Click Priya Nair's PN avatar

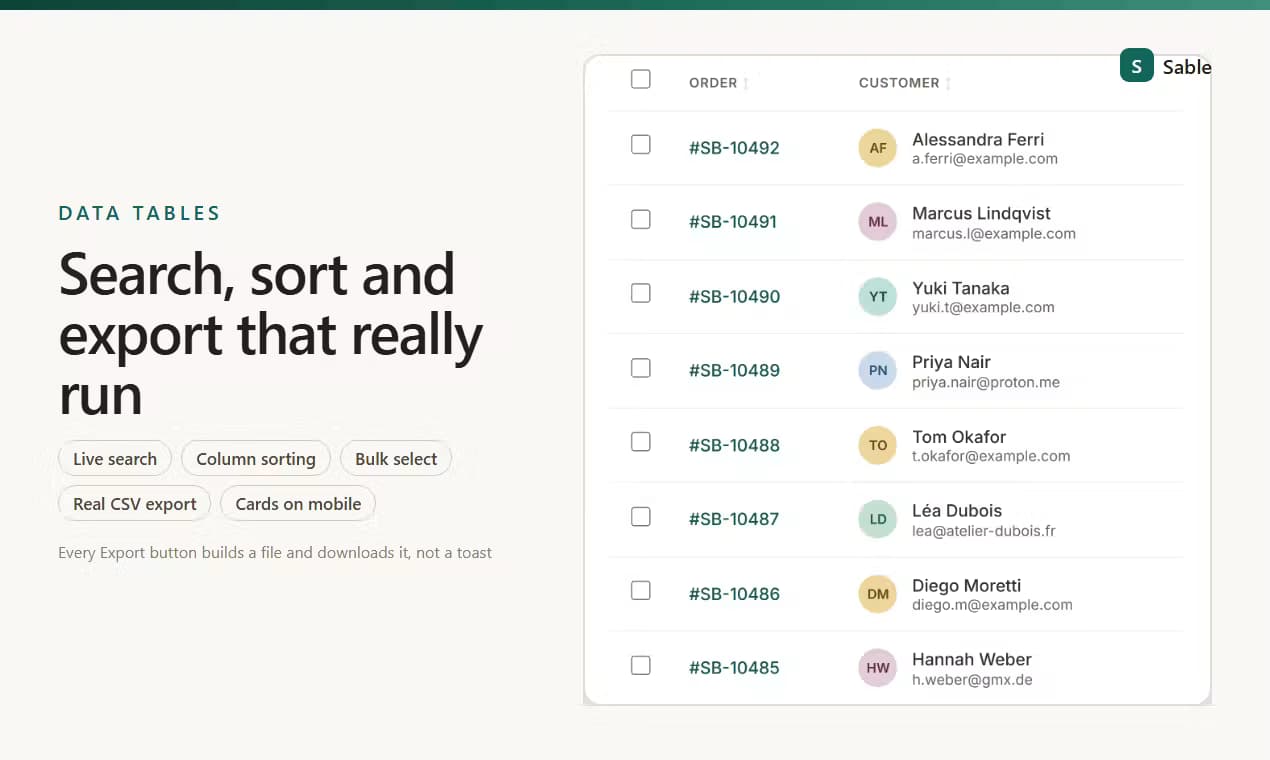tap(878, 370)
